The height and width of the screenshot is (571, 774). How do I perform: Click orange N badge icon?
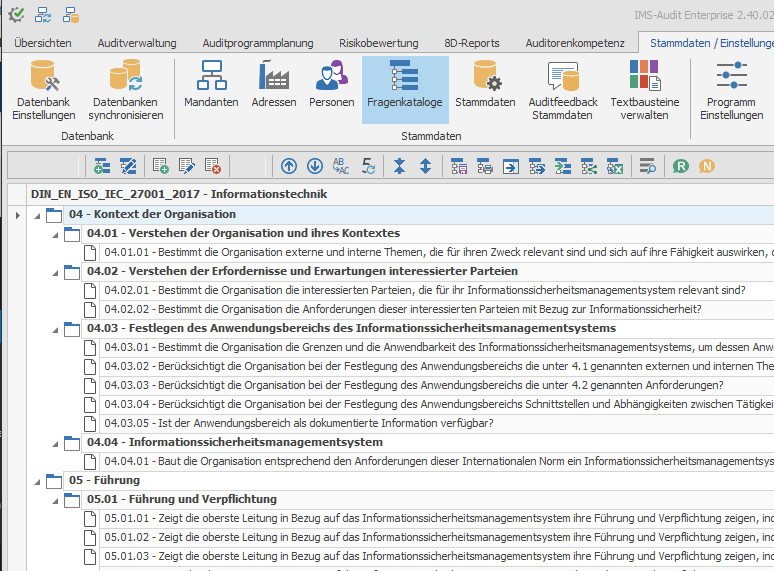[706, 166]
